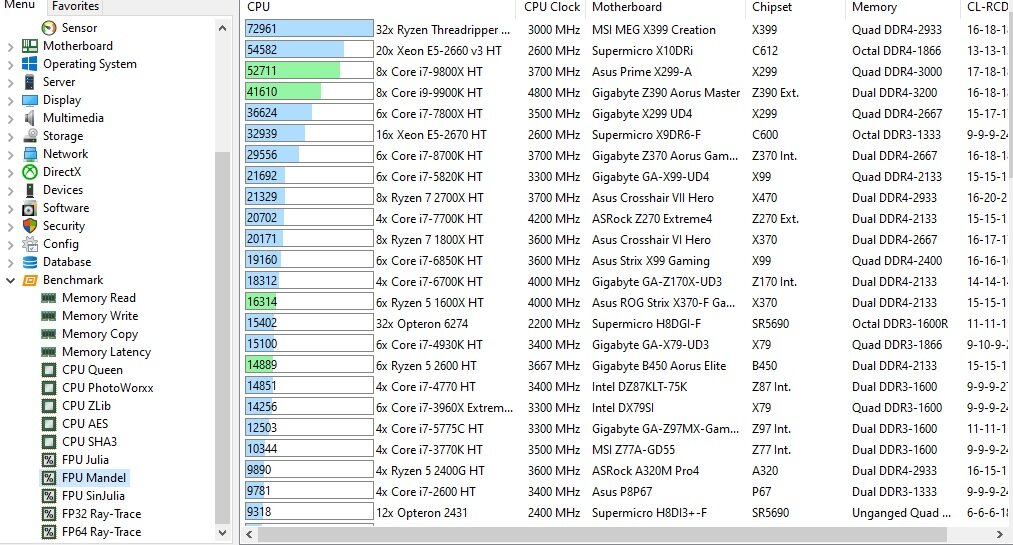Sort by the Memory column header
The image size is (1013, 545).
click(903, 7)
